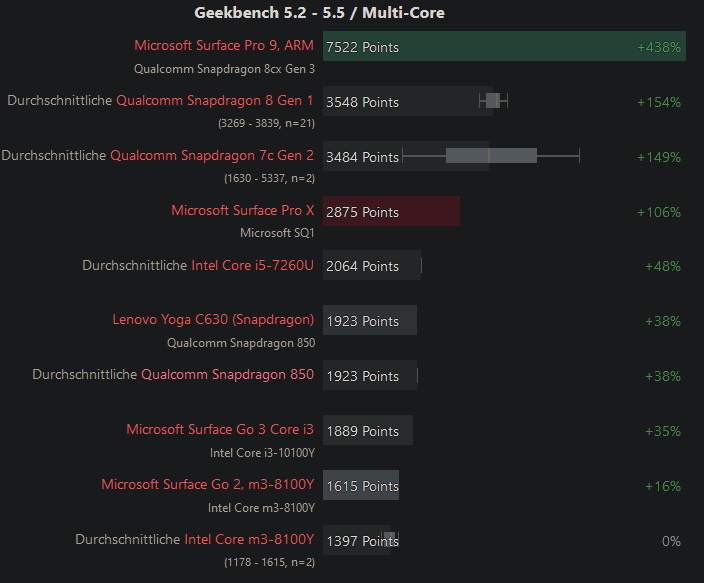
Task: Click the green 7522 Points bar
Action: point(504,46)
